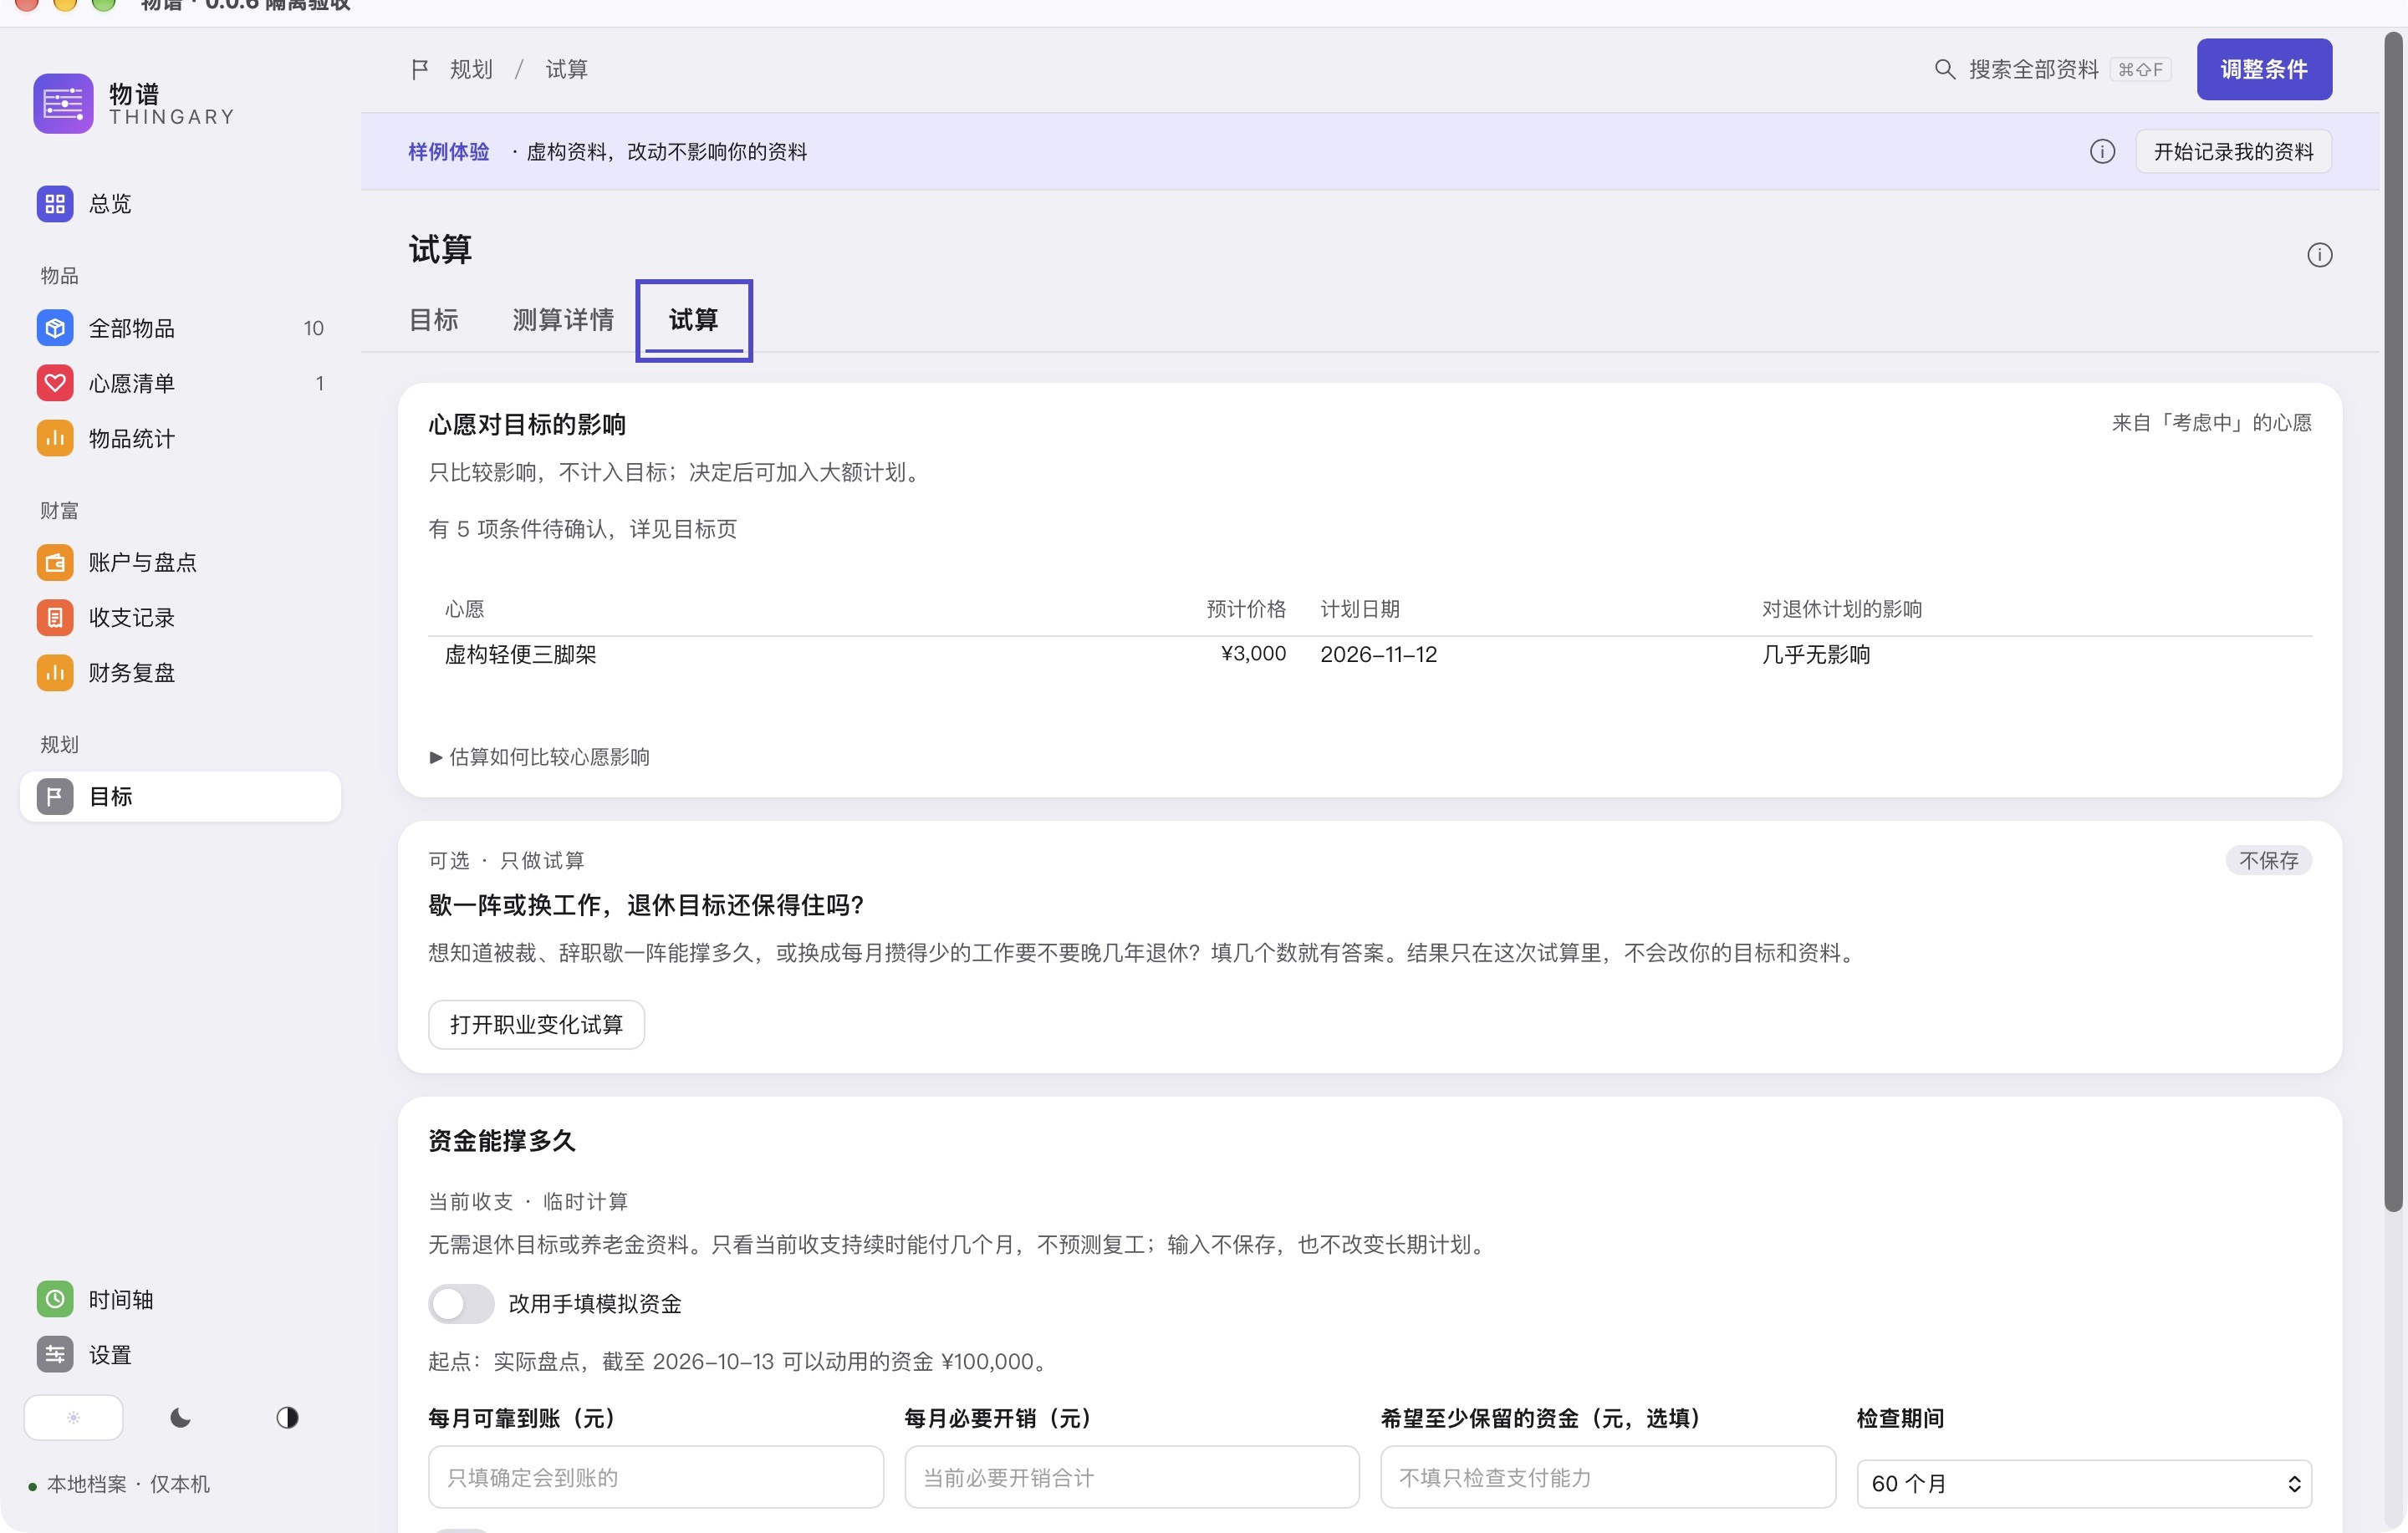
Task: Click the 全部物品 cube icon
Action: click(x=55, y=328)
